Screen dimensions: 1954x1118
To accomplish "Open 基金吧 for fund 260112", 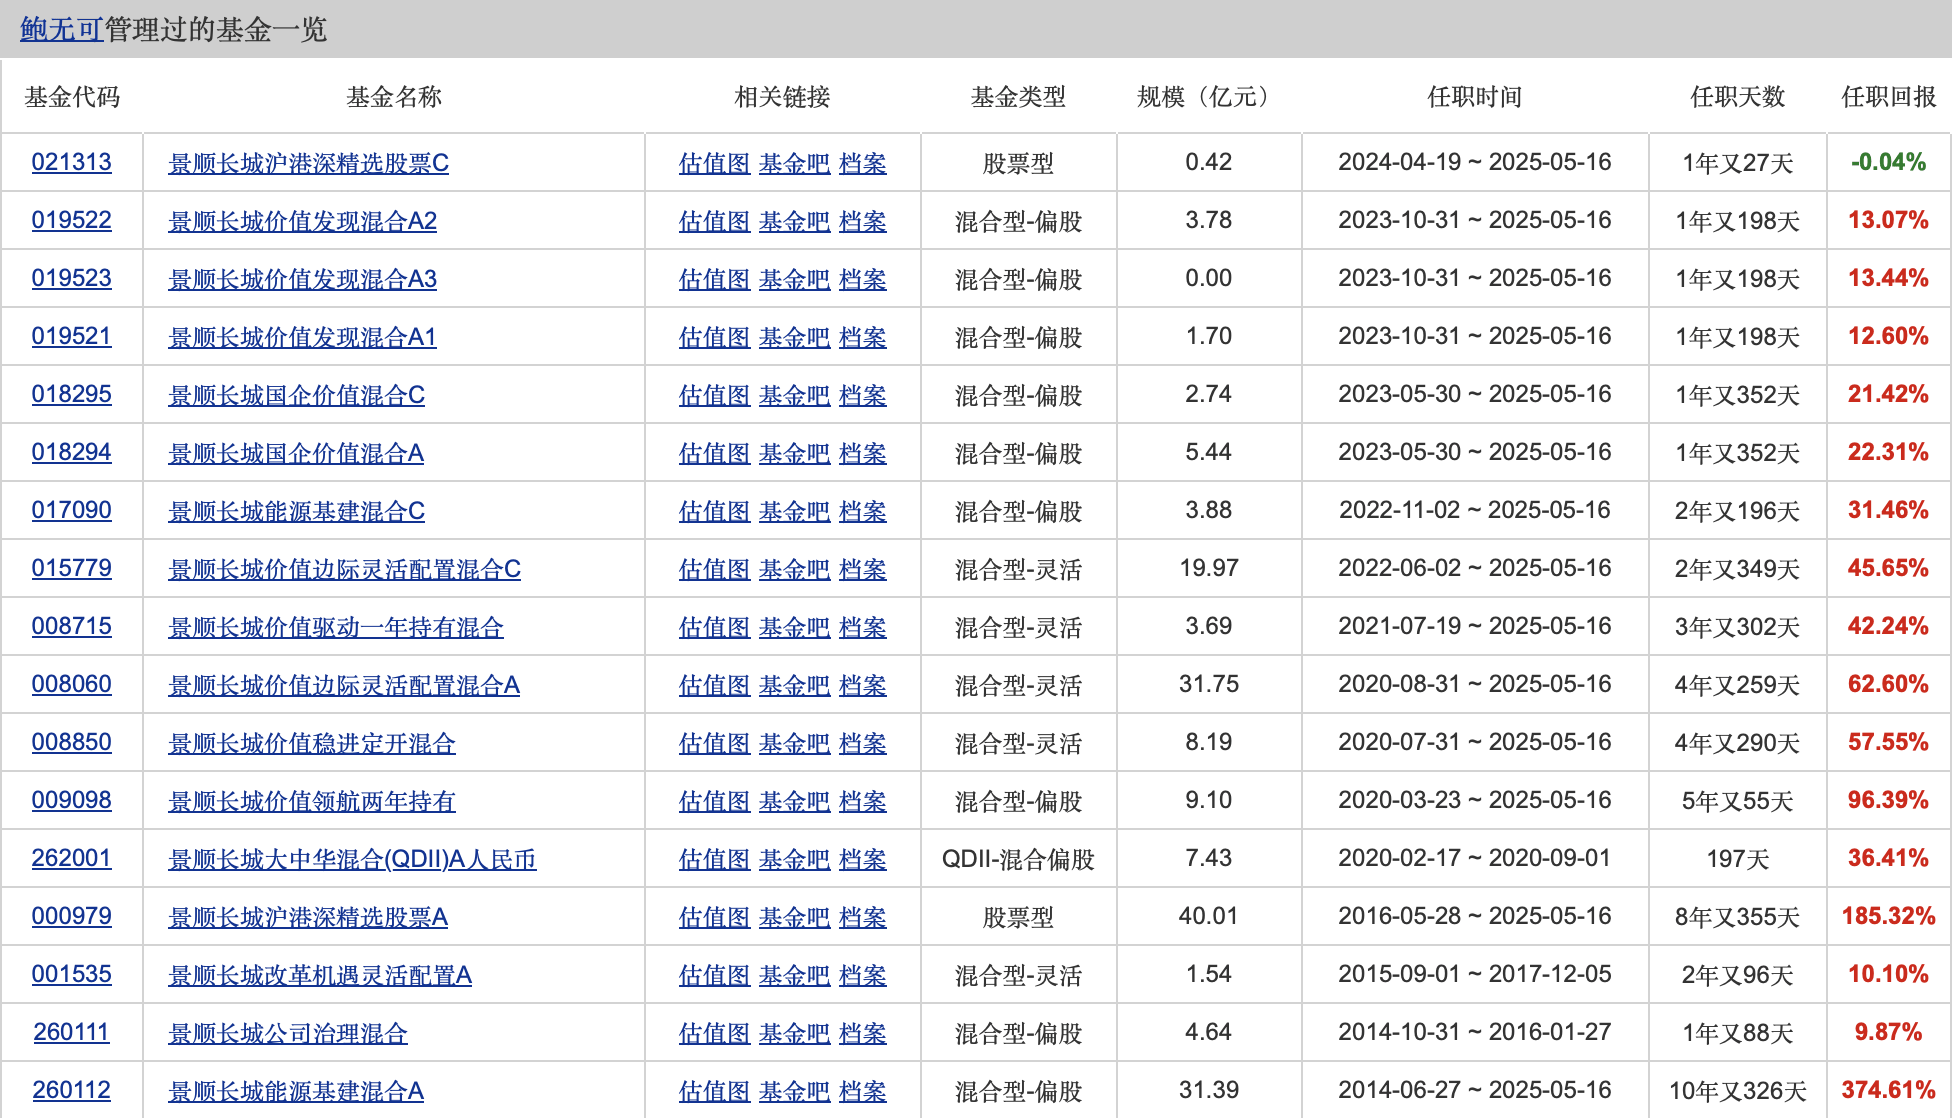I will 794,1091.
